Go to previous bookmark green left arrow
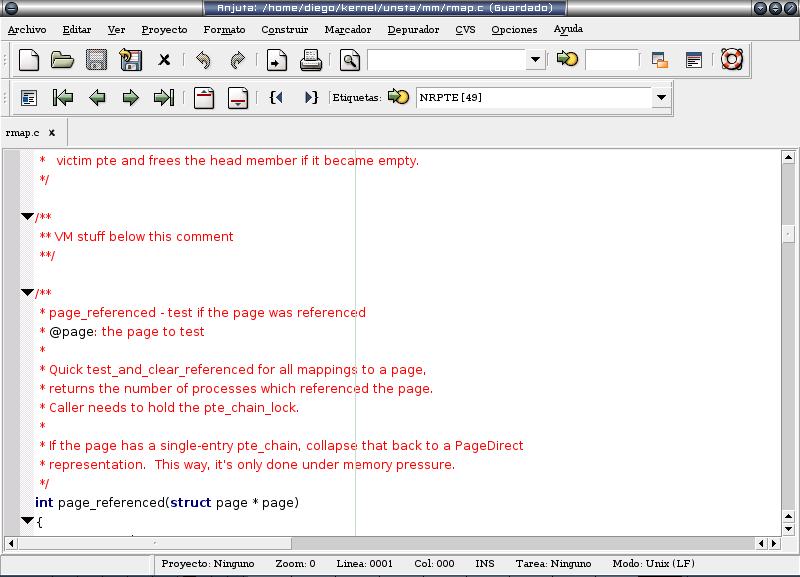This screenshot has height=577, width=800. (97, 97)
